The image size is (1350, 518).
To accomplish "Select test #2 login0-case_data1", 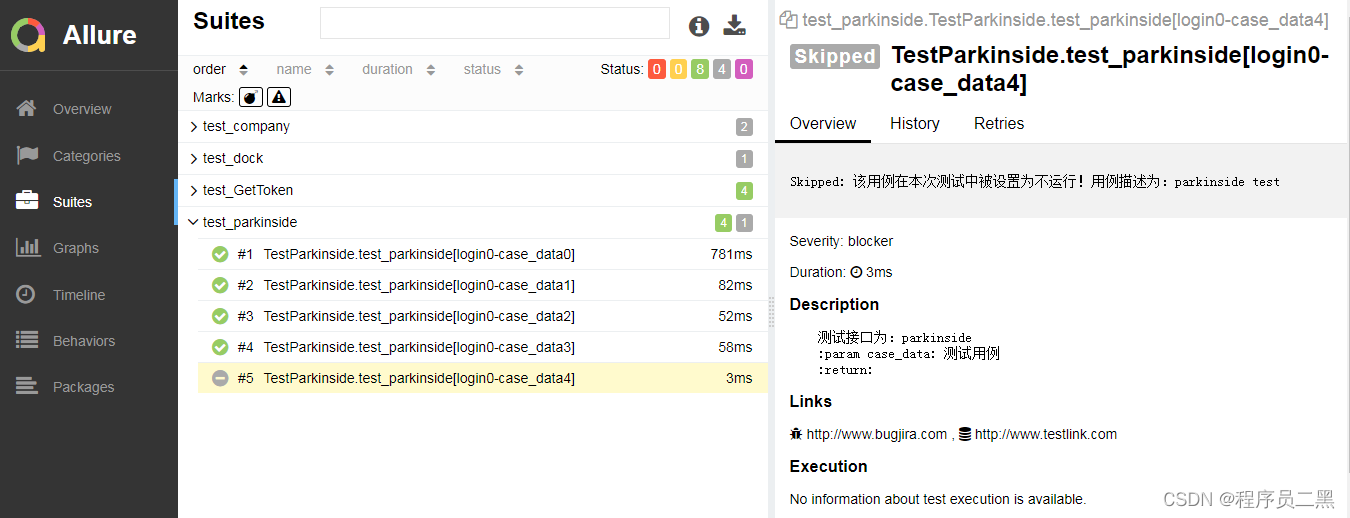I will (x=483, y=285).
